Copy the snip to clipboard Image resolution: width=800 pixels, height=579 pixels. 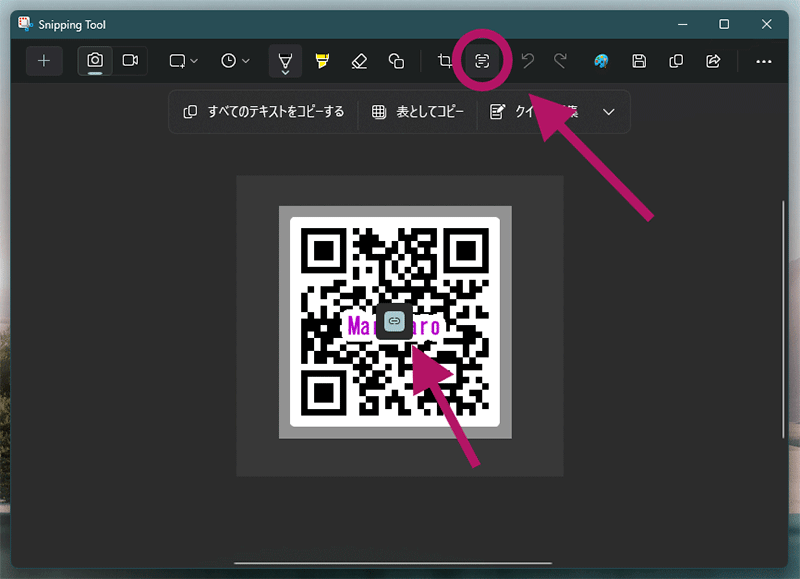coord(676,61)
